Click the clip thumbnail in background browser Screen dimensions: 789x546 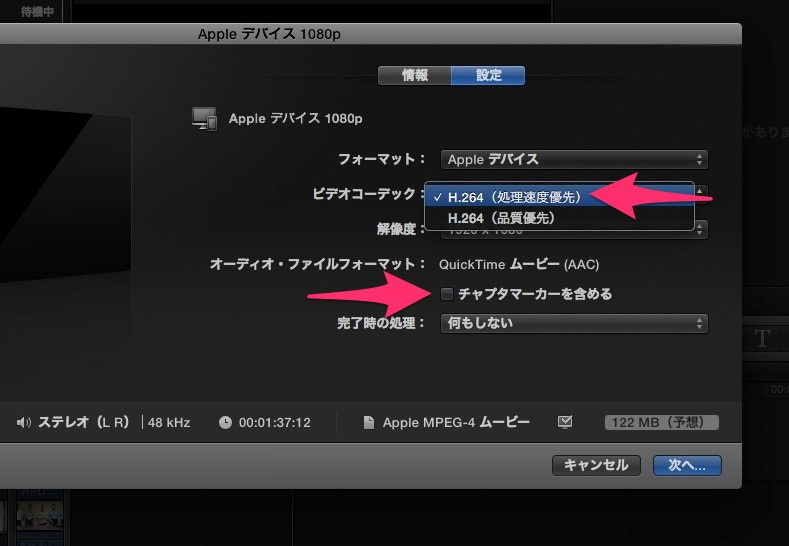(40, 516)
